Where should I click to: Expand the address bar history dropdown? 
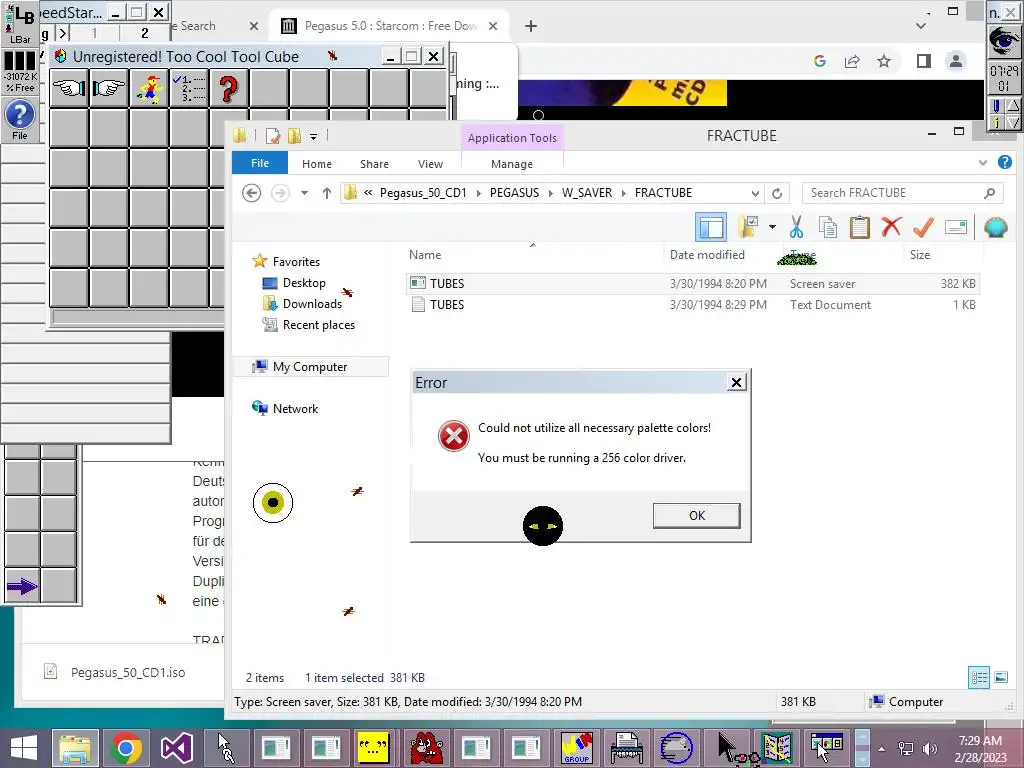755,193
